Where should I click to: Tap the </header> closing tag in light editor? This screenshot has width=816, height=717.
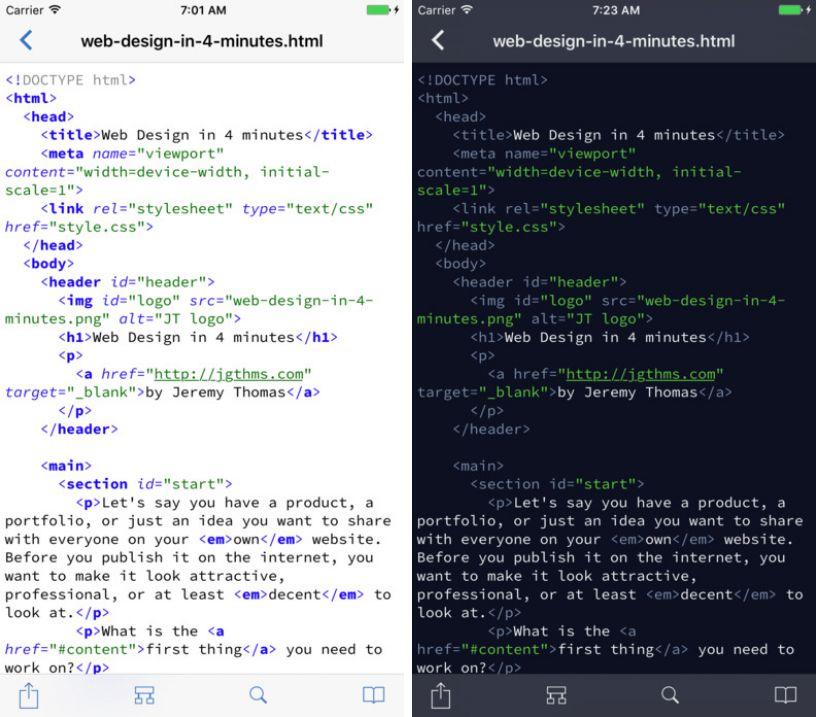(79, 429)
